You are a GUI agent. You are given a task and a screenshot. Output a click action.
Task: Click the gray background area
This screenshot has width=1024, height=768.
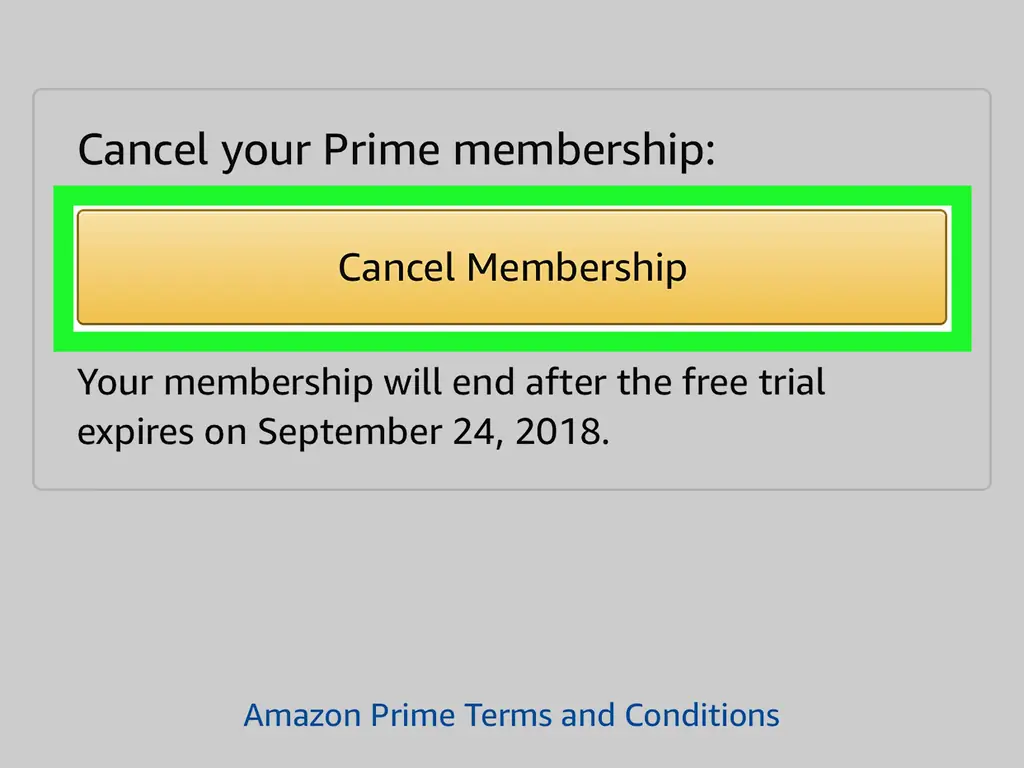pyautogui.click(x=512, y=590)
